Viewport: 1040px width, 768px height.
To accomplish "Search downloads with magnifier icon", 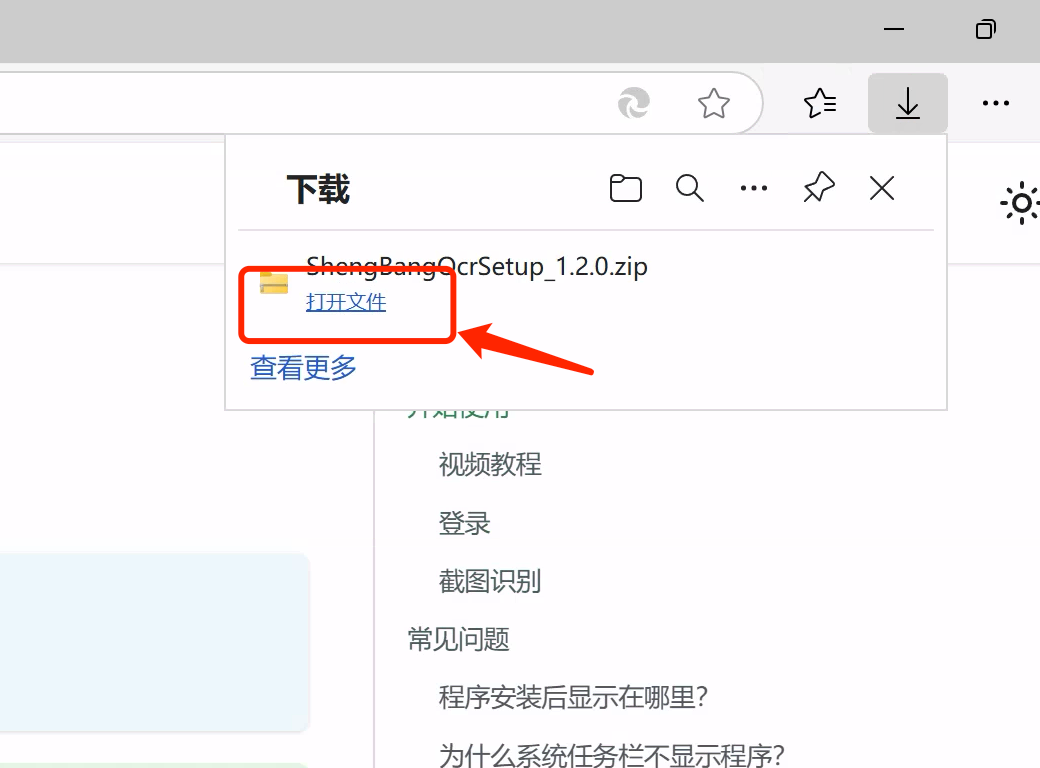I will [690, 188].
